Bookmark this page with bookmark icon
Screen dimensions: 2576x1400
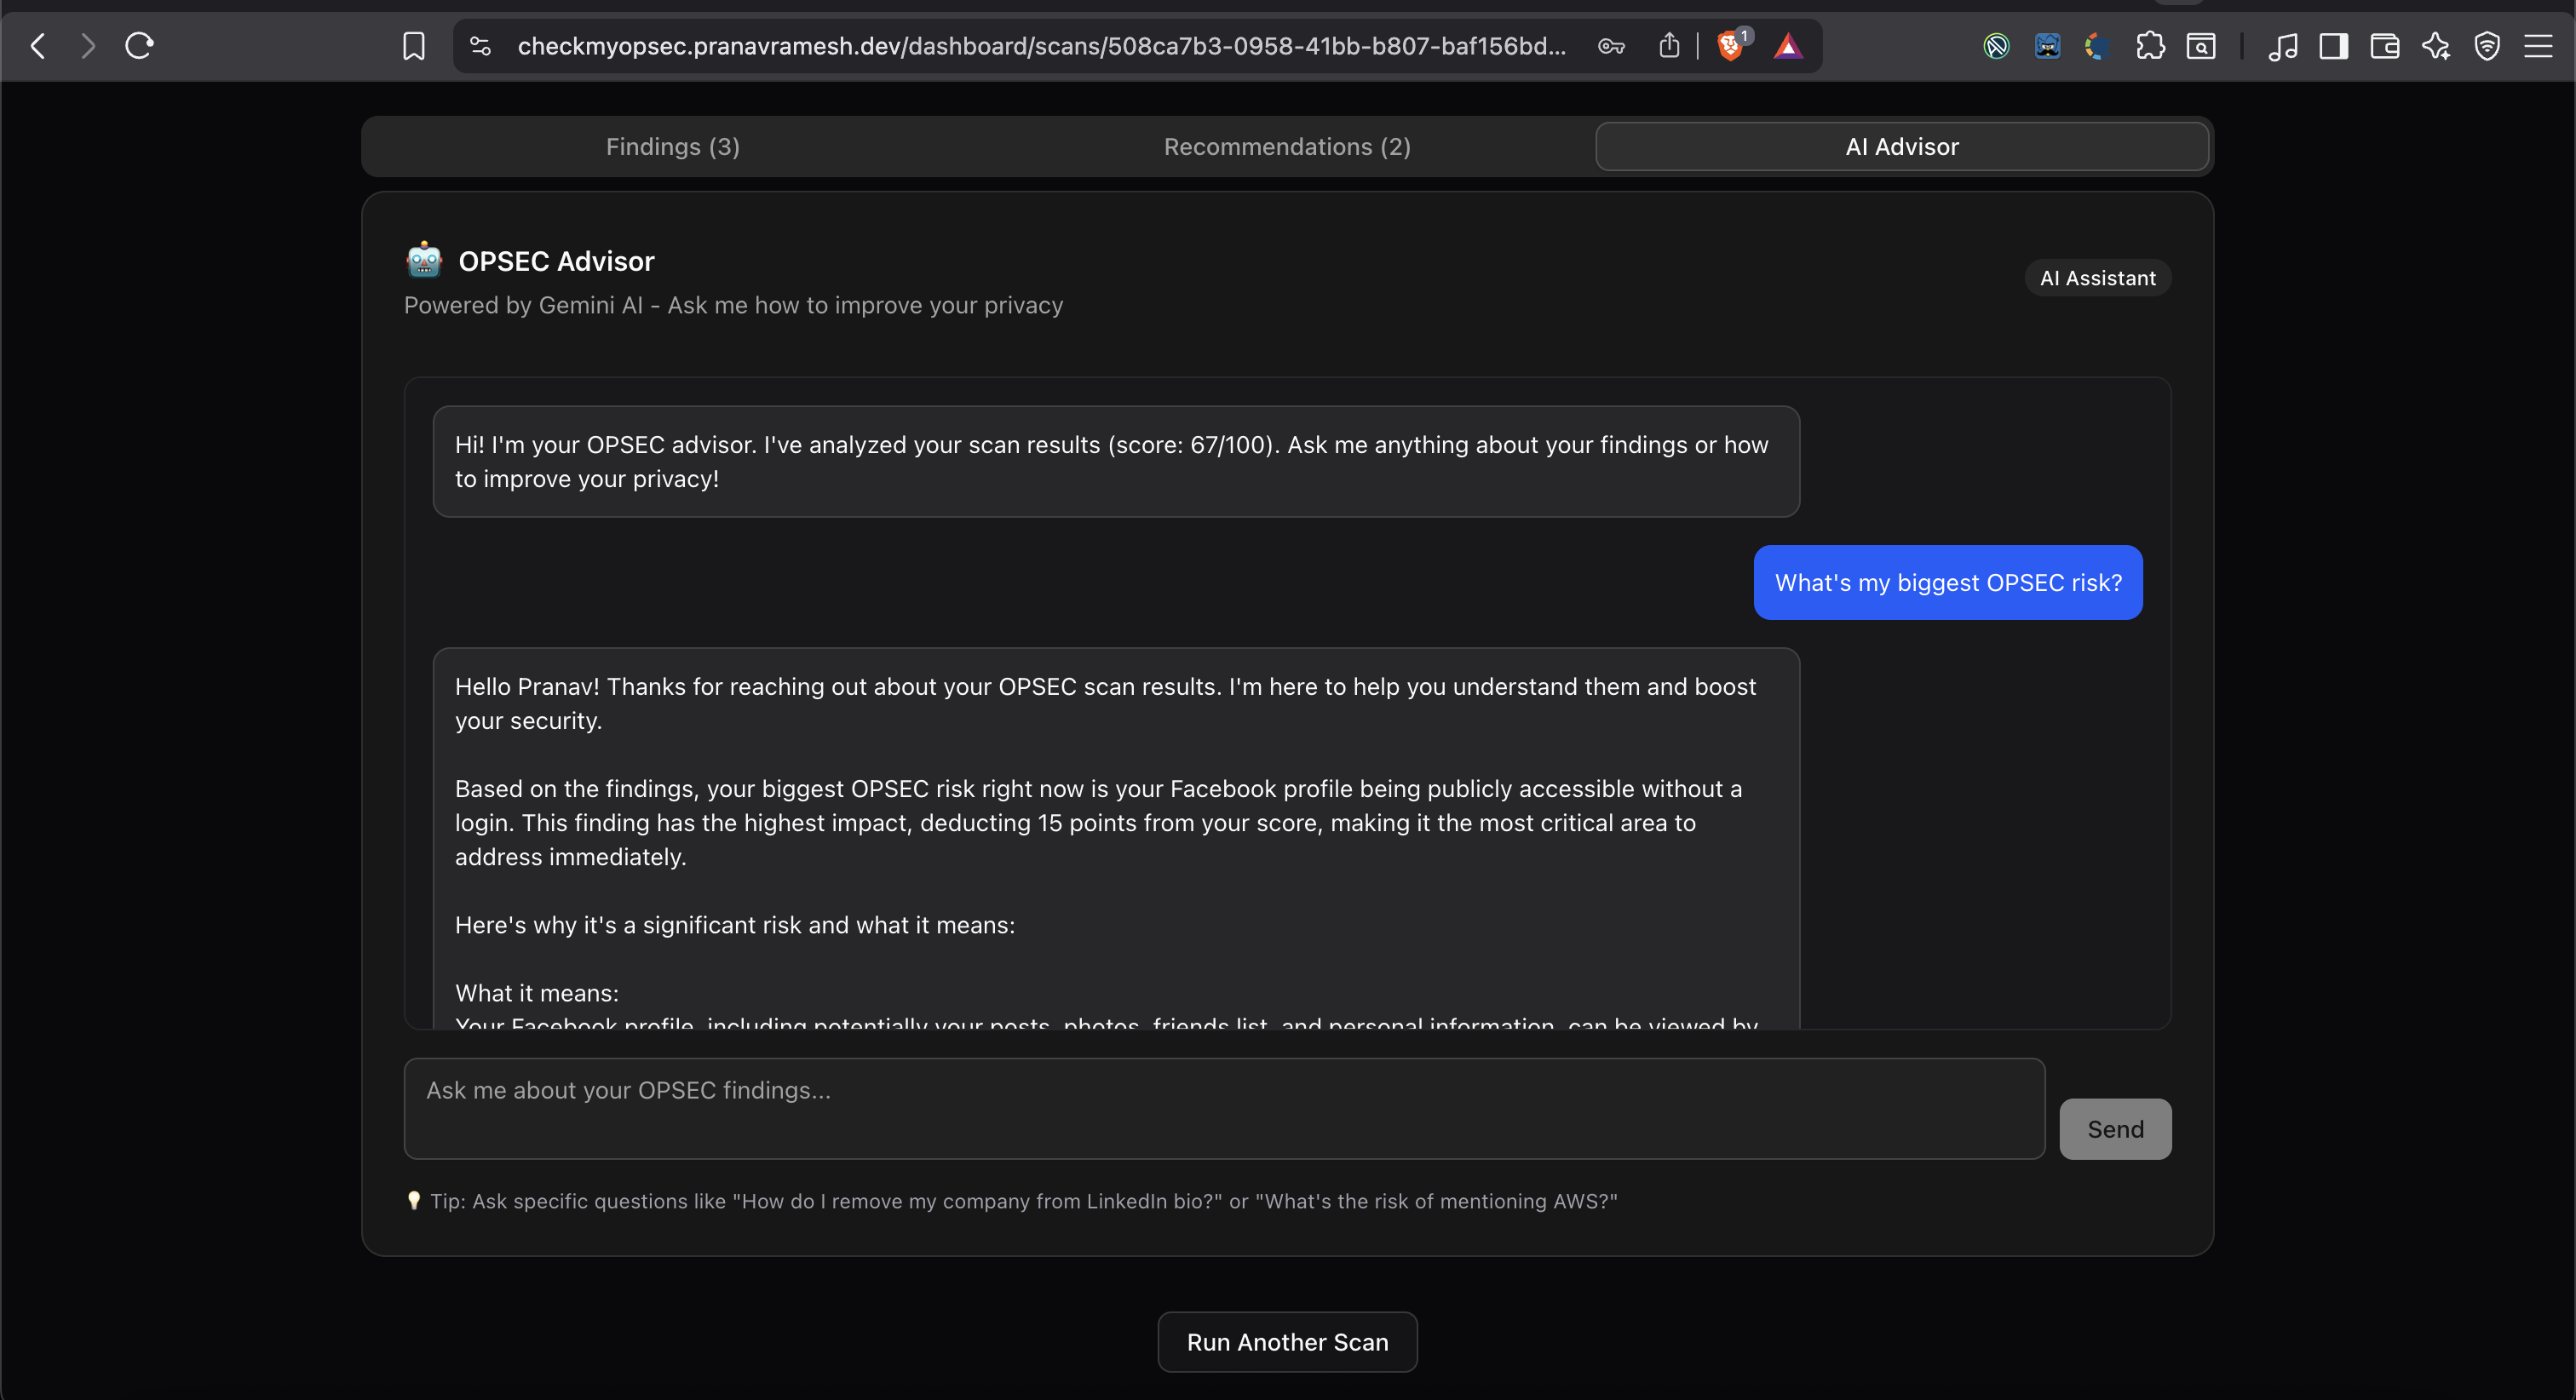(x=413, y=46)
